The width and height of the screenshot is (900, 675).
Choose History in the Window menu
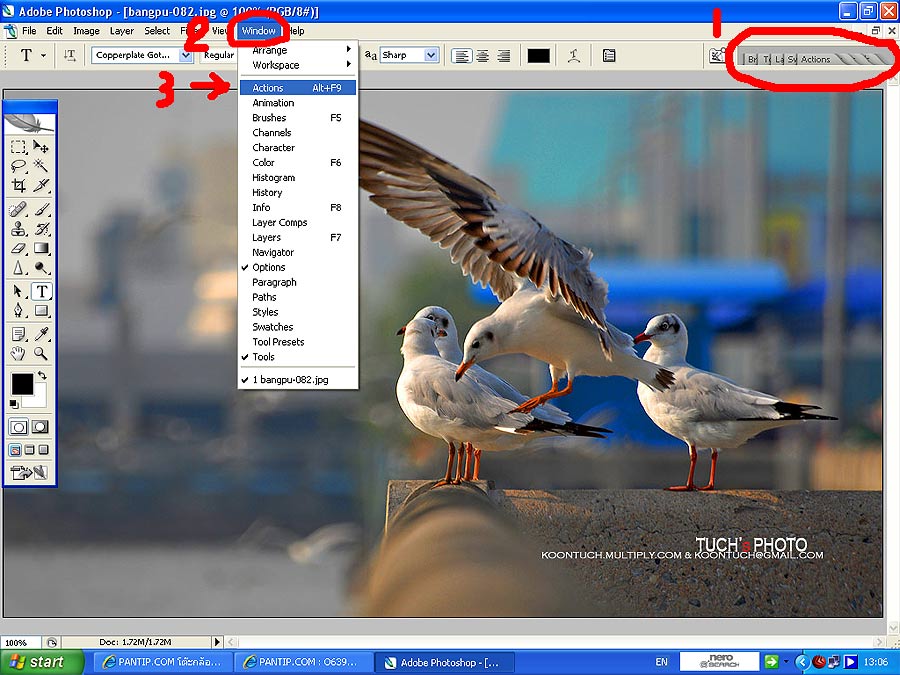pyautogui.click(x=297, y=193)
